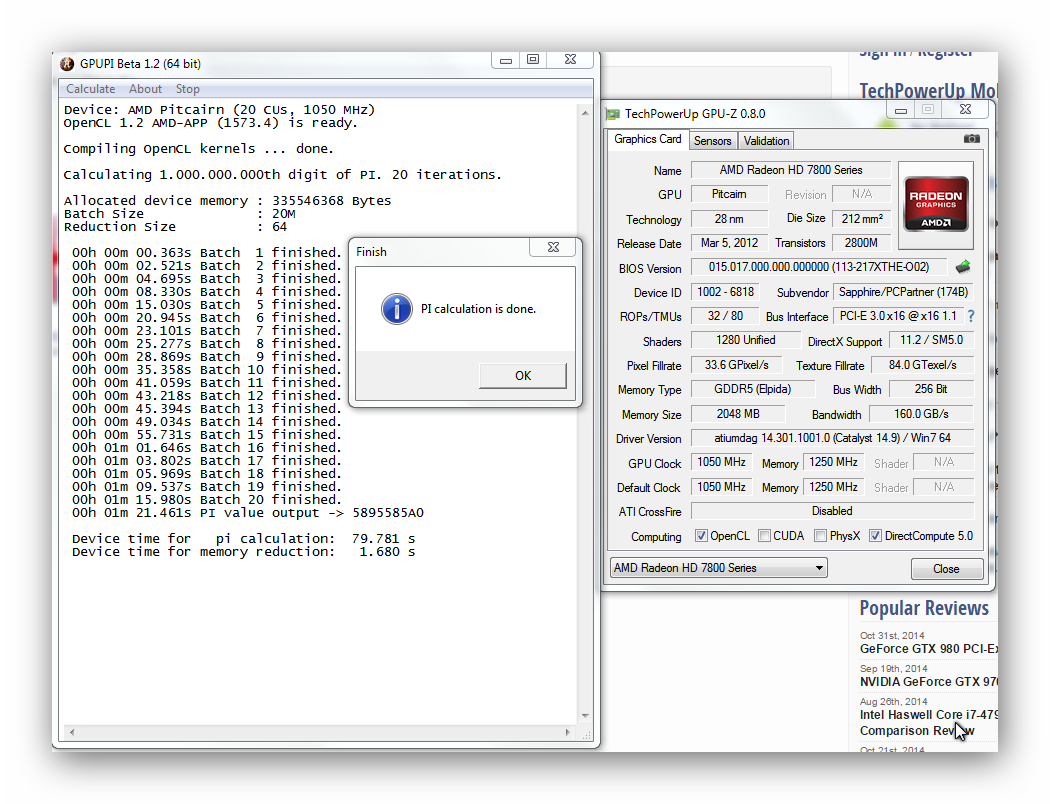Click the GPUPI title bar icon
The height and width of the screenshot is (804, 1050).
(67, 64)
